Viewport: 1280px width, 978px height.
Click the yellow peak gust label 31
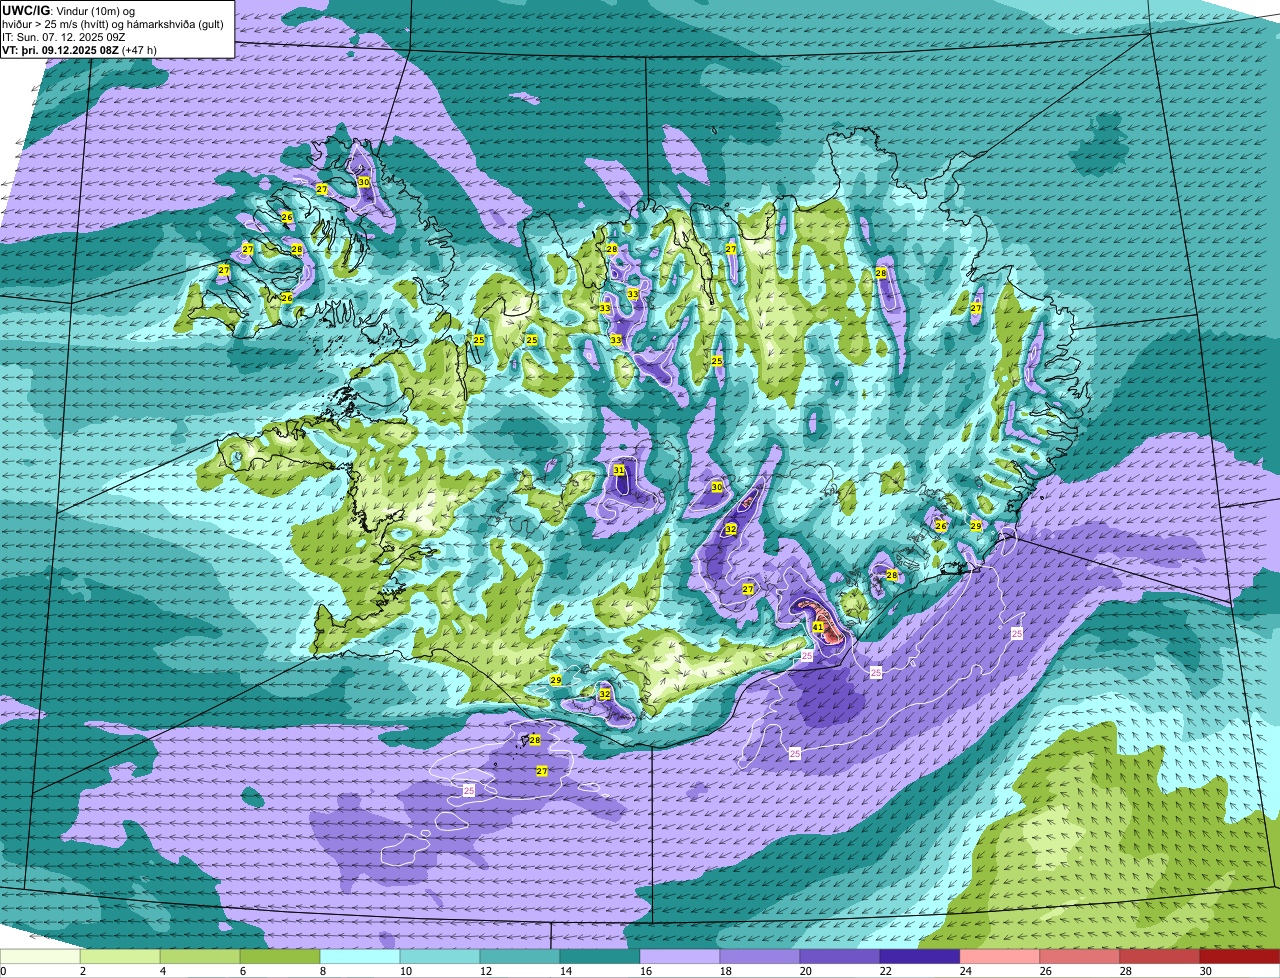pos(619,470)
